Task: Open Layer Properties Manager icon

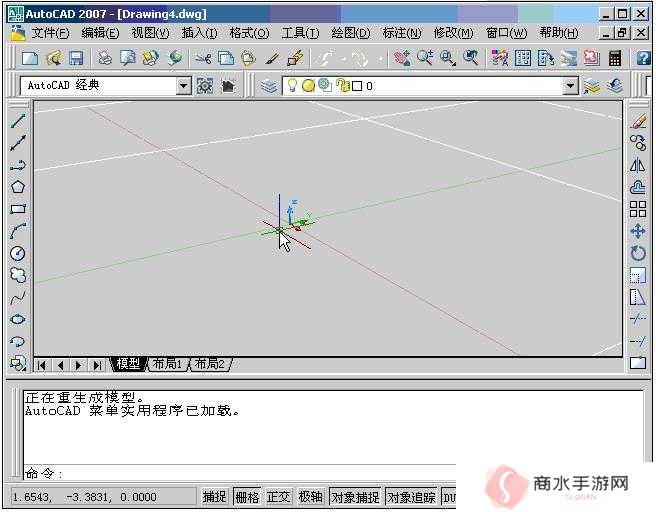Action: point(269,86)
